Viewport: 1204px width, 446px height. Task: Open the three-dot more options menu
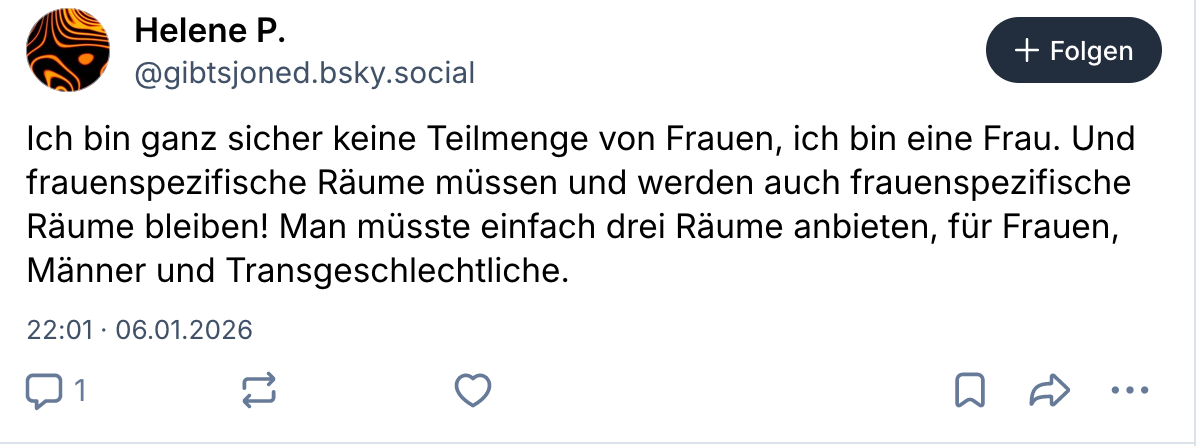[x=1130, y=390]
